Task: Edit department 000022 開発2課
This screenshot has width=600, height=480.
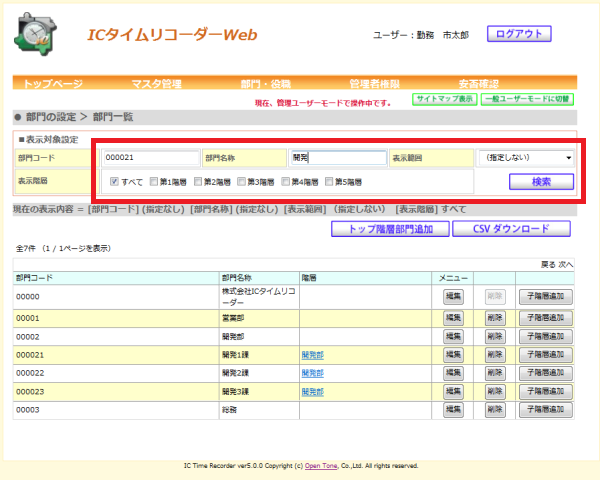Action: 453,373
